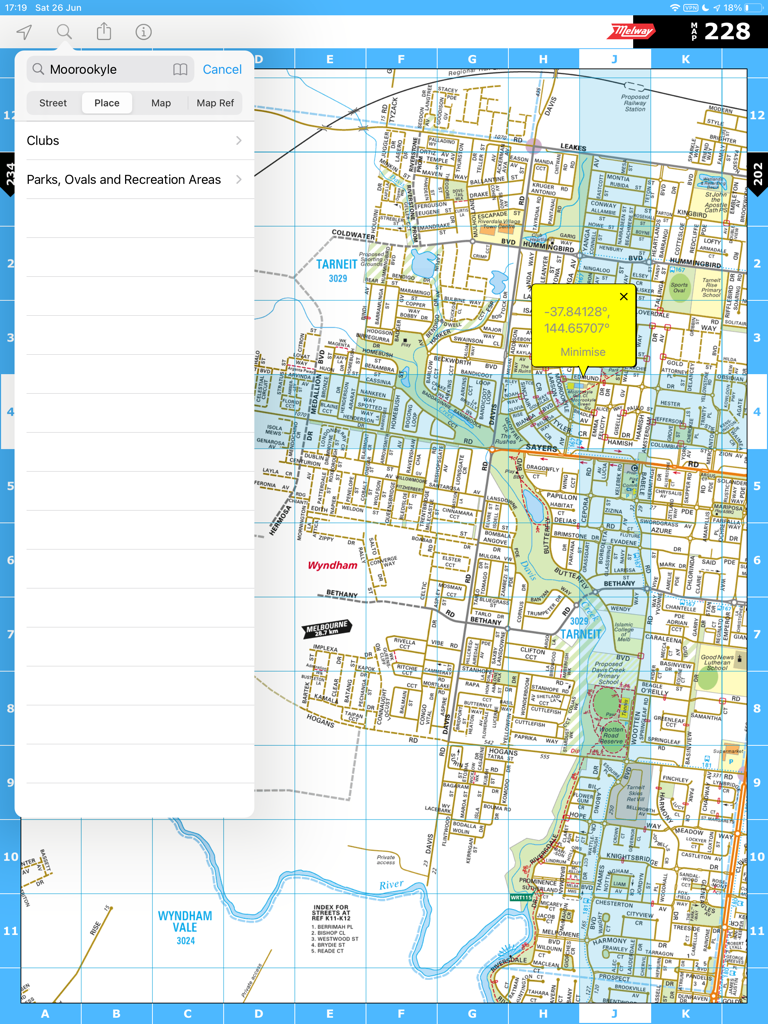Click column E header at top
Image resolution: width=768 pixels, height=1024 pixels.
coord(330,59)
